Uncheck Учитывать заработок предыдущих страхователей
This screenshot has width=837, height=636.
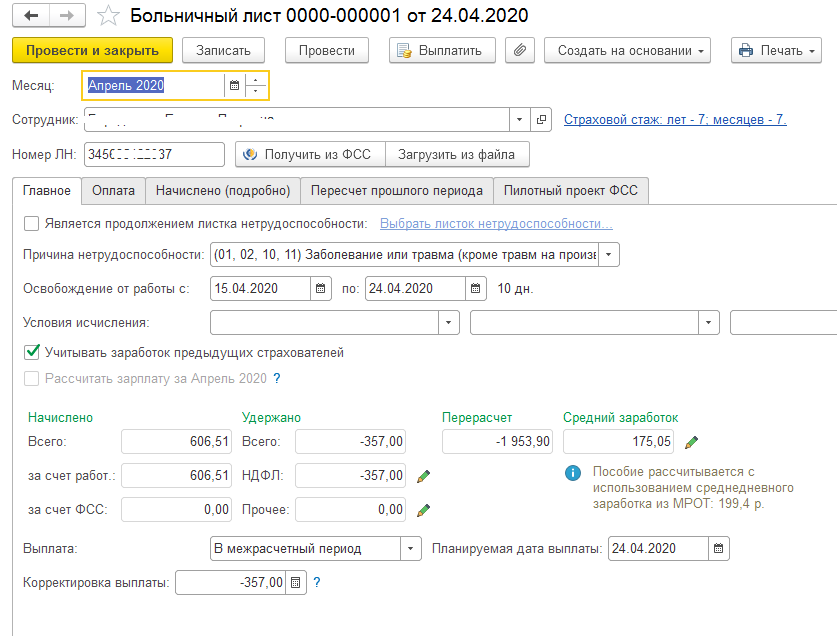tap(32, 352)
